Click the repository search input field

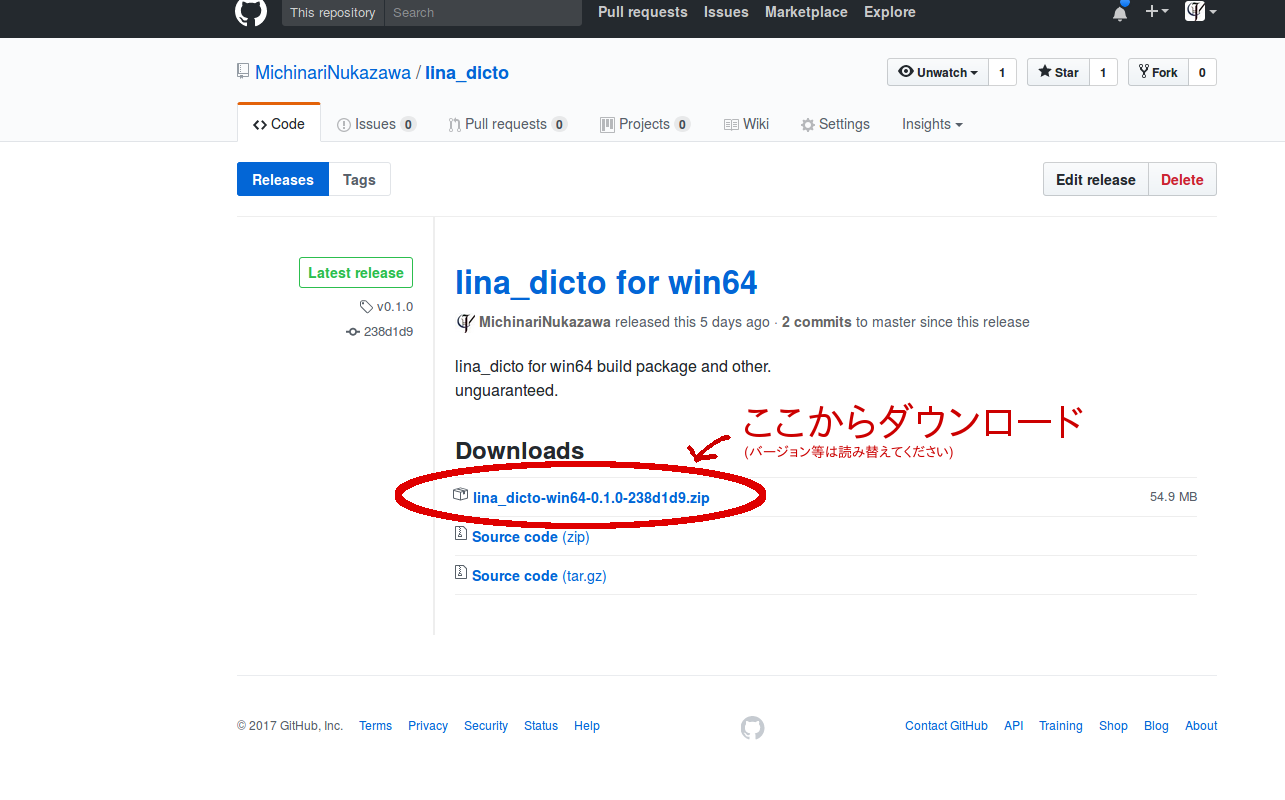(x=483, y=13)
